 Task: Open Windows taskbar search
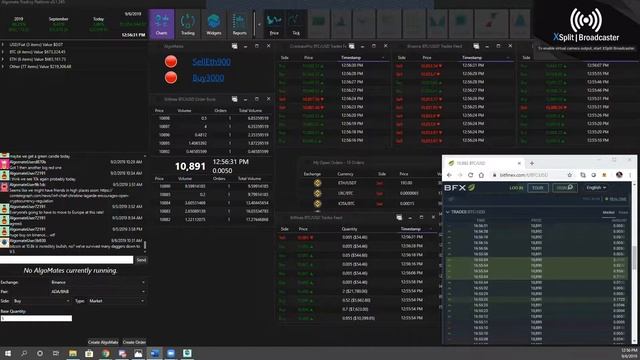[x=24, y=353]
